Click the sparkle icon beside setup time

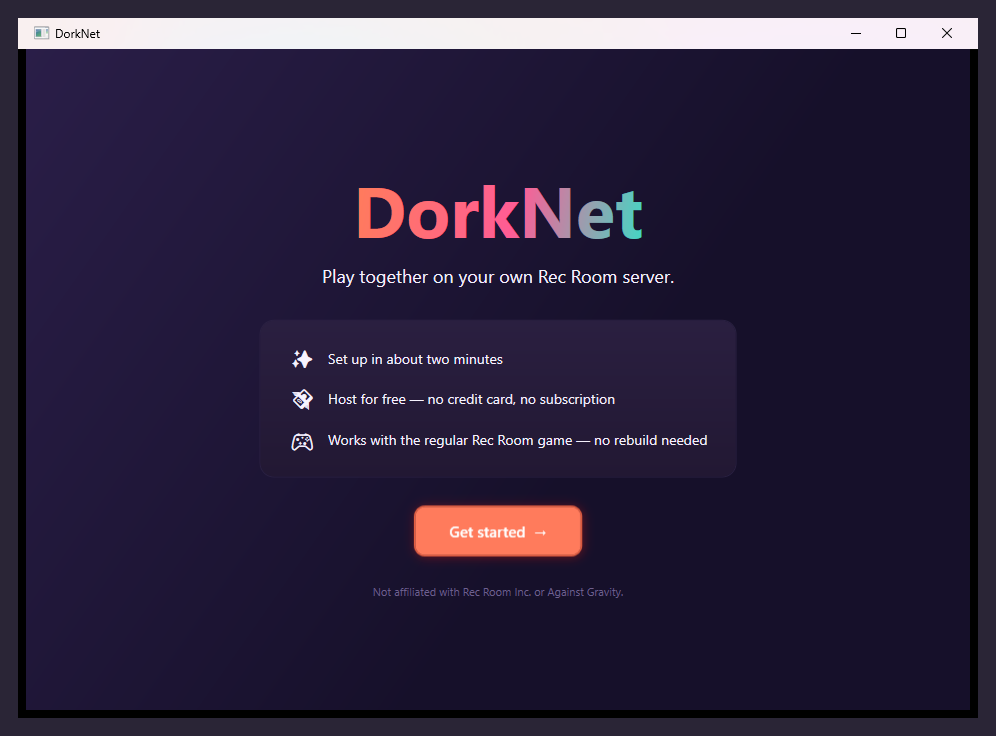click(x=302, y=359)
